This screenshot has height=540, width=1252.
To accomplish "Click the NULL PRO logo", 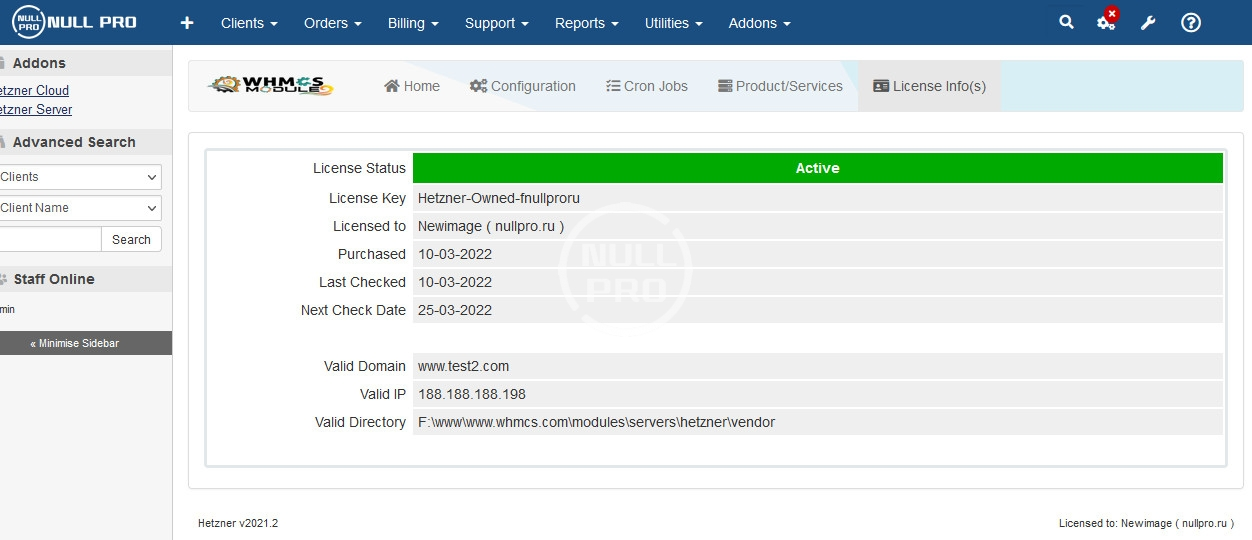I will (x=74, y=22).
